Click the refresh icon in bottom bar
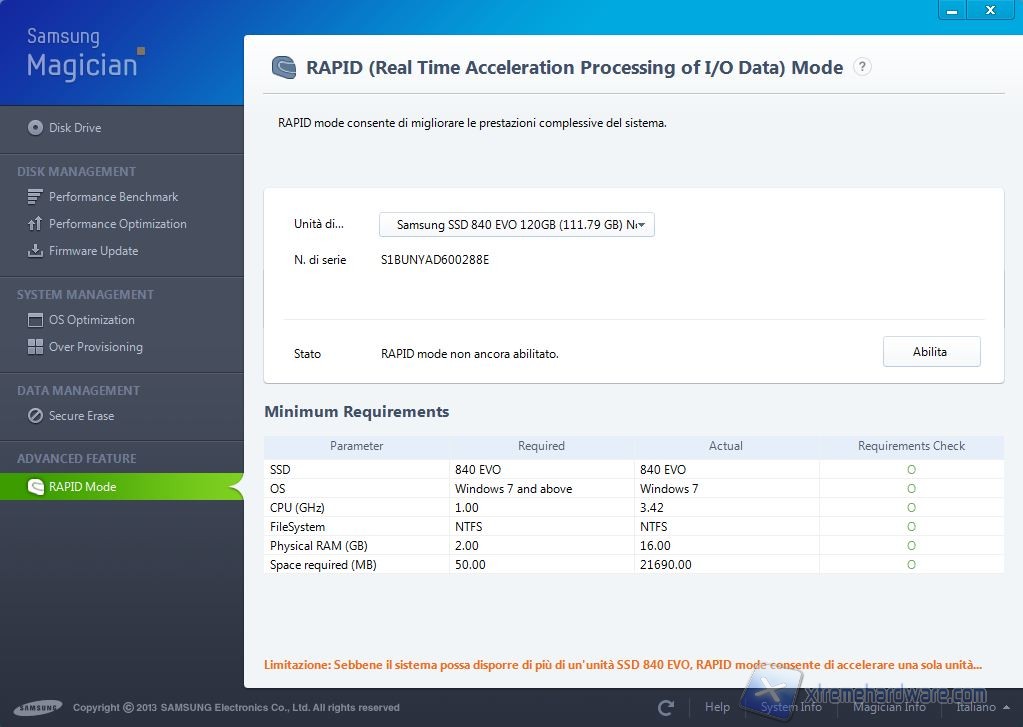Viewport: 1023px width, 727px height. [666, 707]
